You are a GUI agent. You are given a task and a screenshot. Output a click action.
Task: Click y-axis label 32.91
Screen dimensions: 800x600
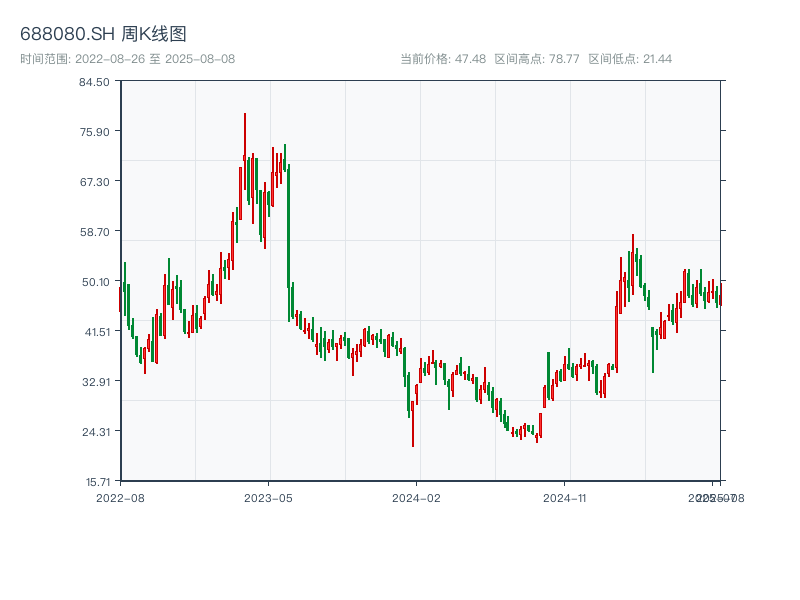(x=96, y=382)
